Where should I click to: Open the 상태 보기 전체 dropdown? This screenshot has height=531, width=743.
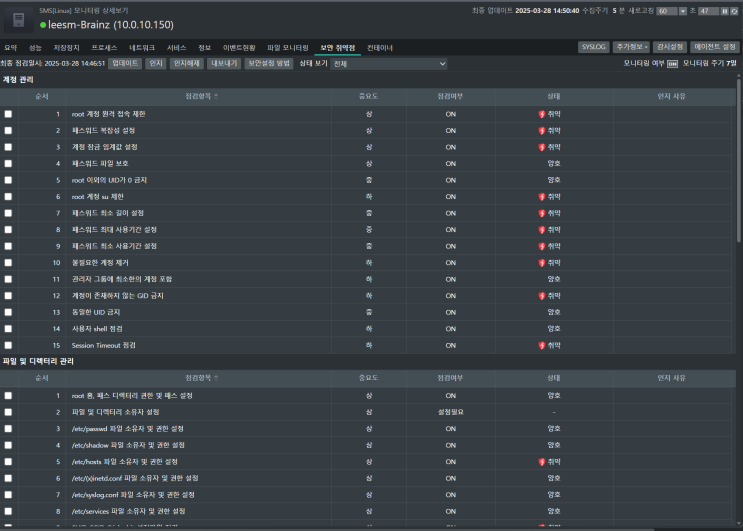point(389,63)
